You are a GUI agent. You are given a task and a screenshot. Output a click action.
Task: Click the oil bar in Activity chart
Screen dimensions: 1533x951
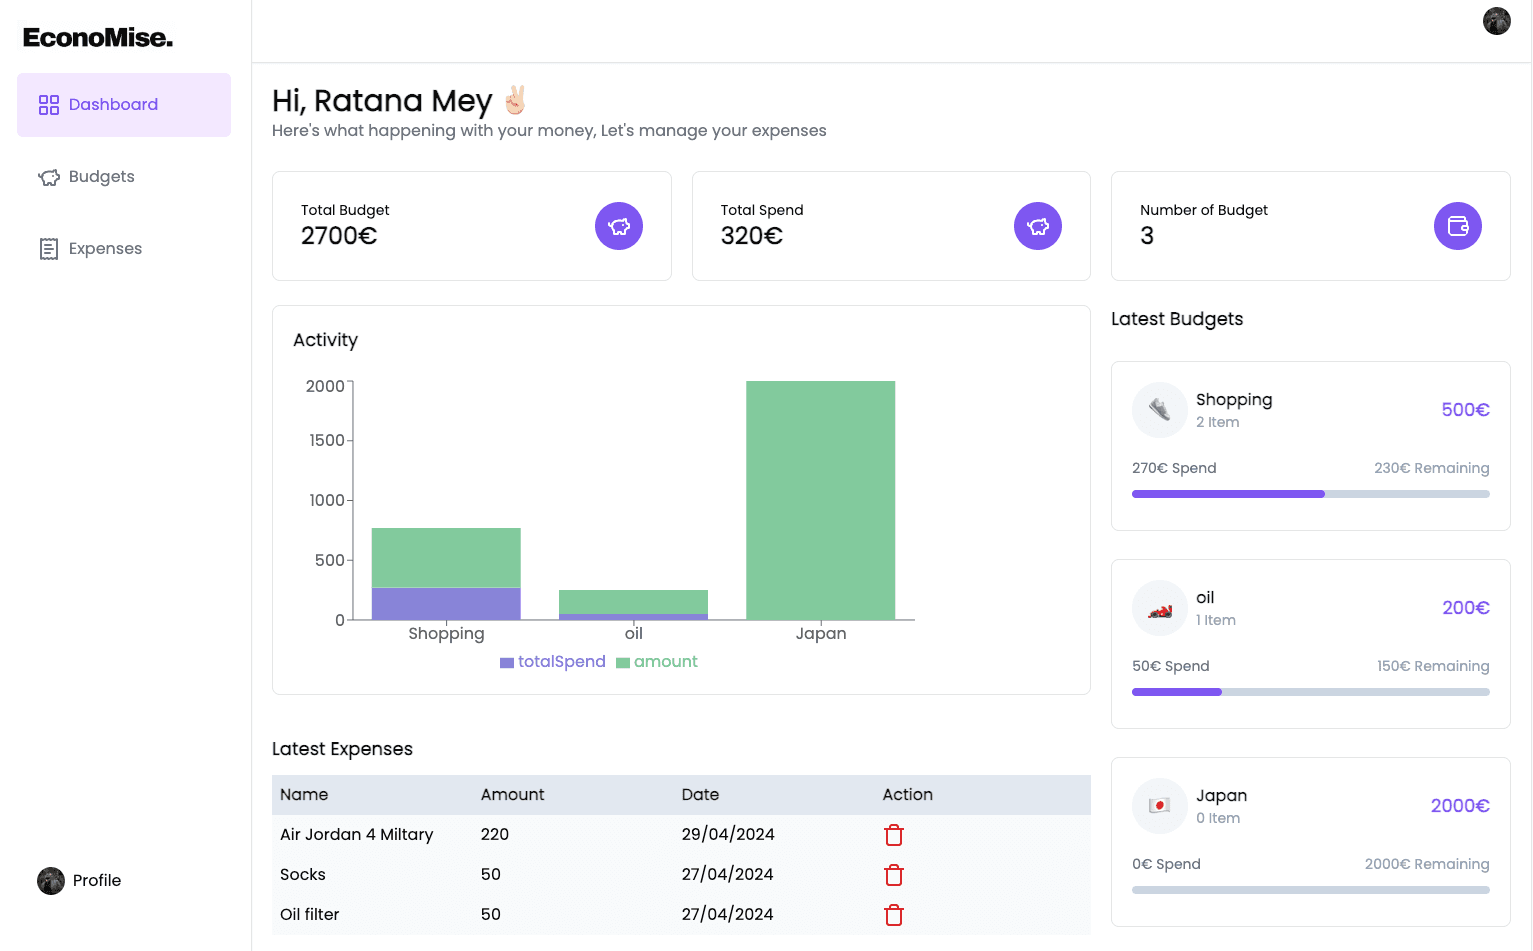[x=633, y=605]
